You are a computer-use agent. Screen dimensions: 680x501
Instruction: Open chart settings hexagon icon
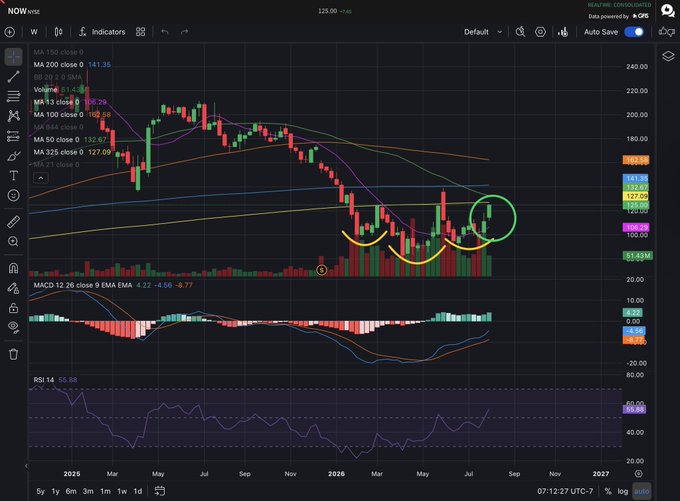point(540,32)
